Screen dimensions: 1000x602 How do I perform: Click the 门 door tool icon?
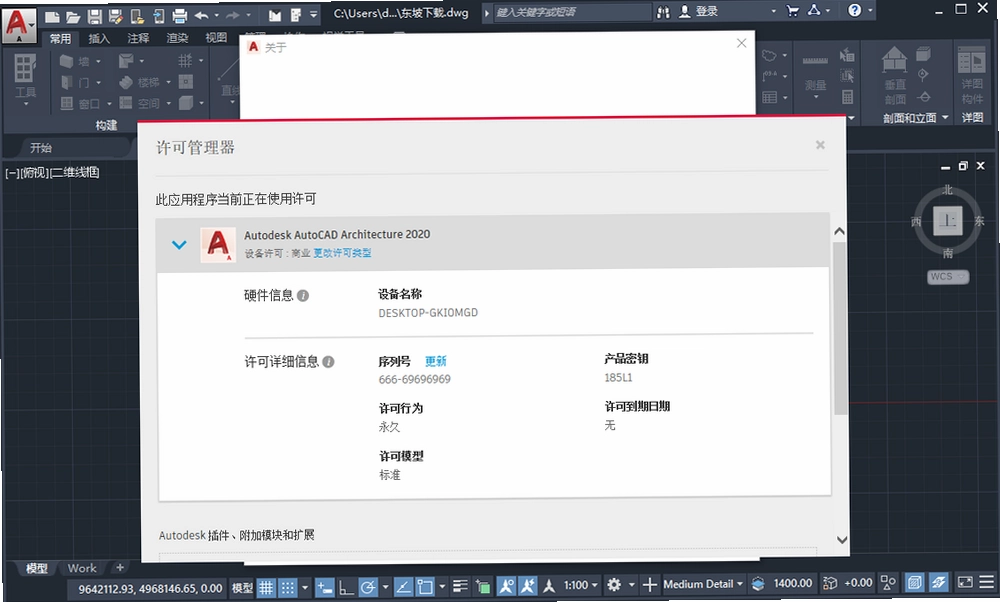[x=66, y=82]
